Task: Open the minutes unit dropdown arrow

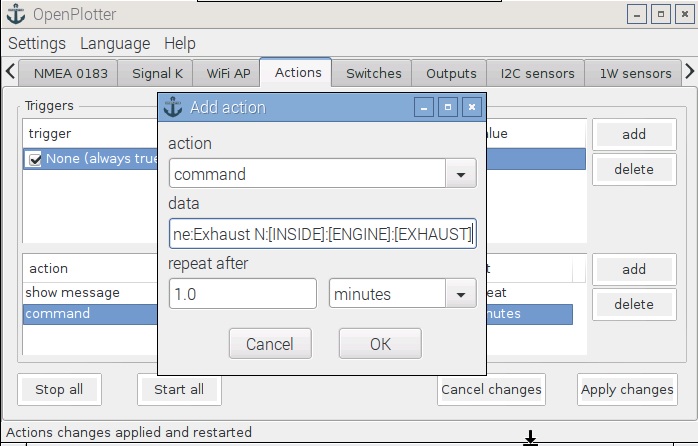Action: (x=461, y=294)
